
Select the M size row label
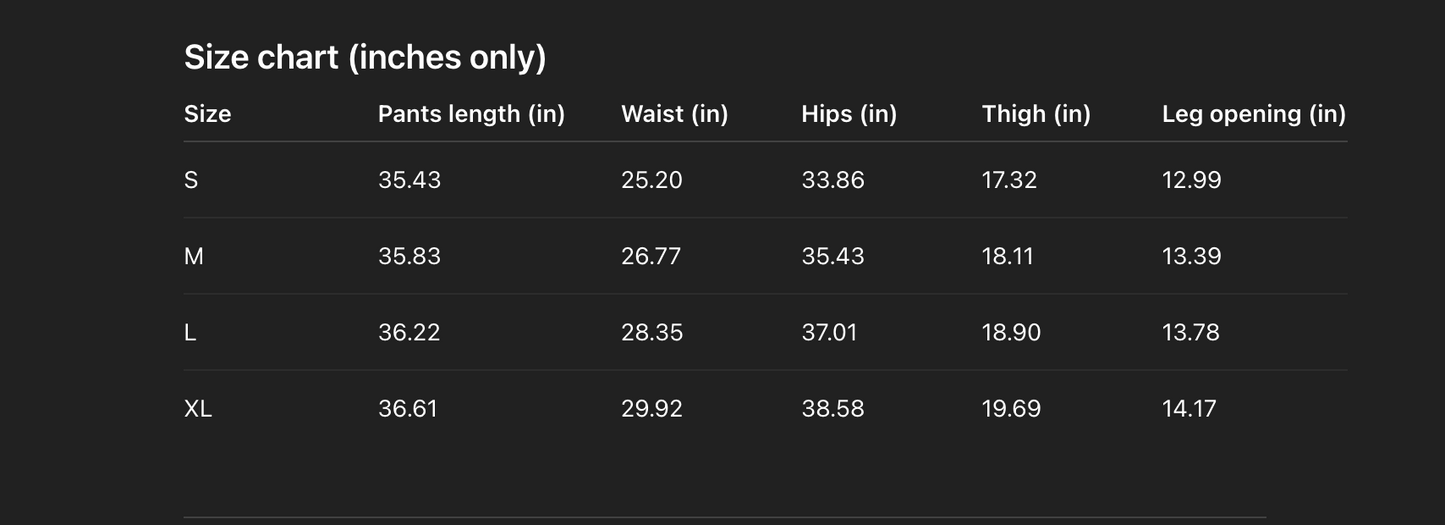point(194,256)
